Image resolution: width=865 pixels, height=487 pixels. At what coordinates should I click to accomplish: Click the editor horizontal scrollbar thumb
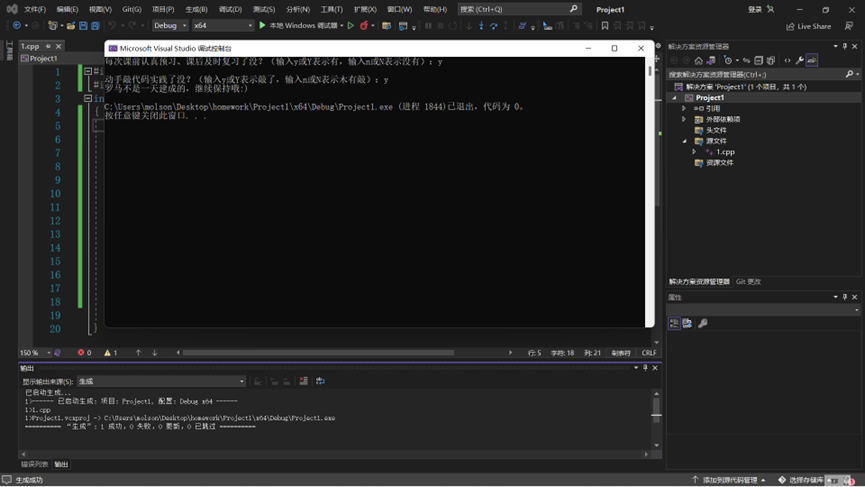pyautogui.click(x=318, y=352)
